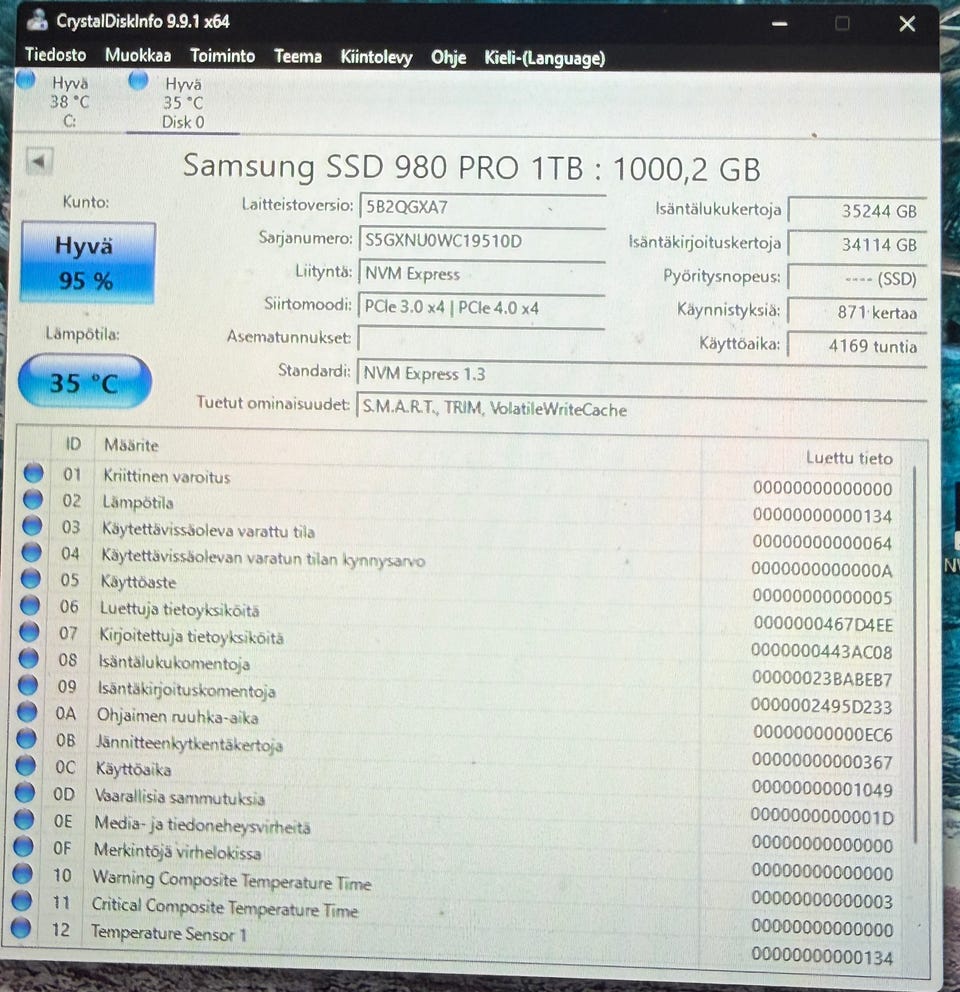Click raw value 0000002495D233
The width and height of the screenshot is (960, 992).
(x=821, y=706)
